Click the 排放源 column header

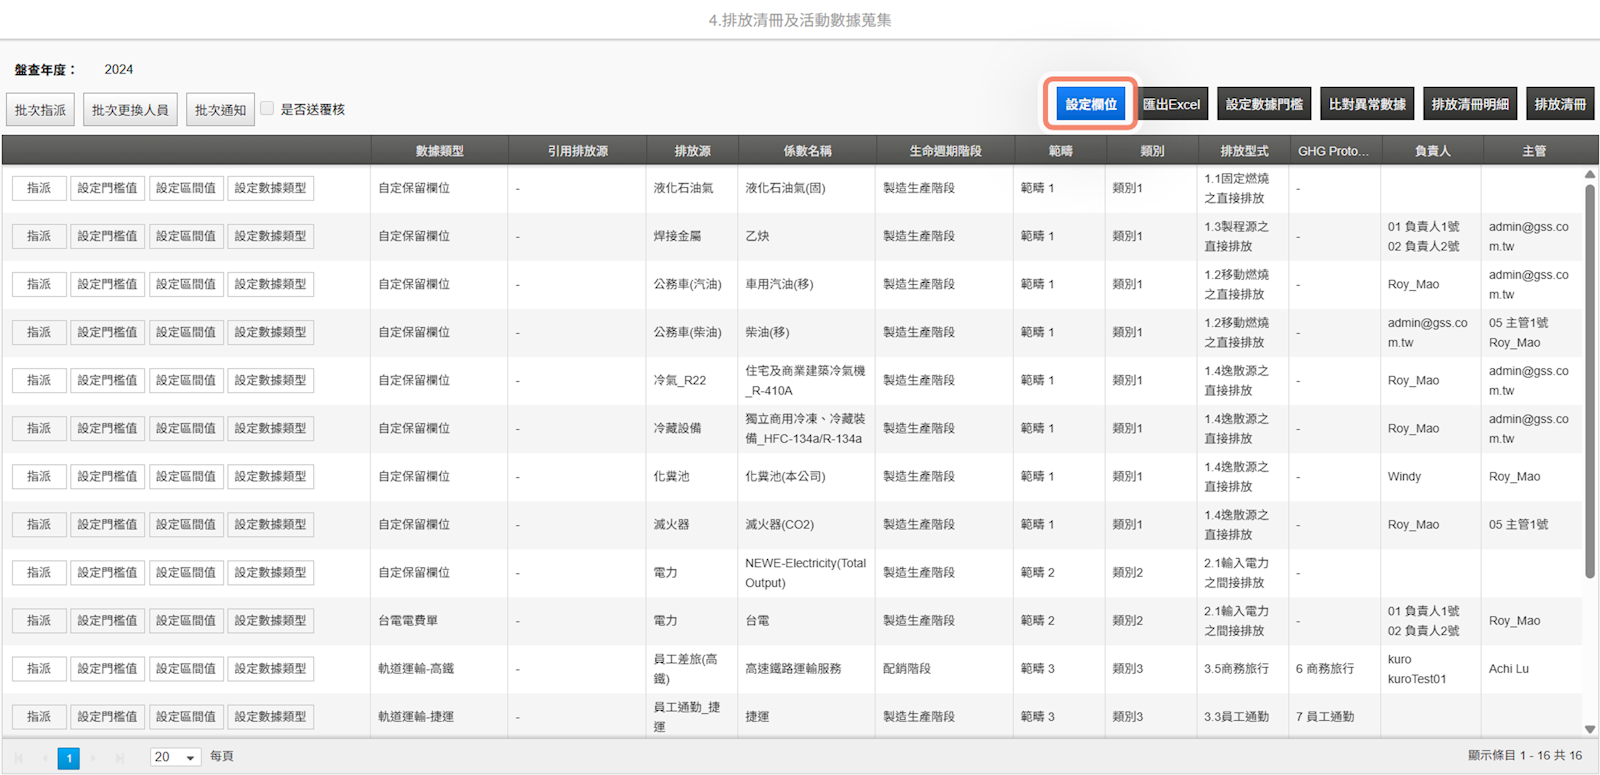692,151
